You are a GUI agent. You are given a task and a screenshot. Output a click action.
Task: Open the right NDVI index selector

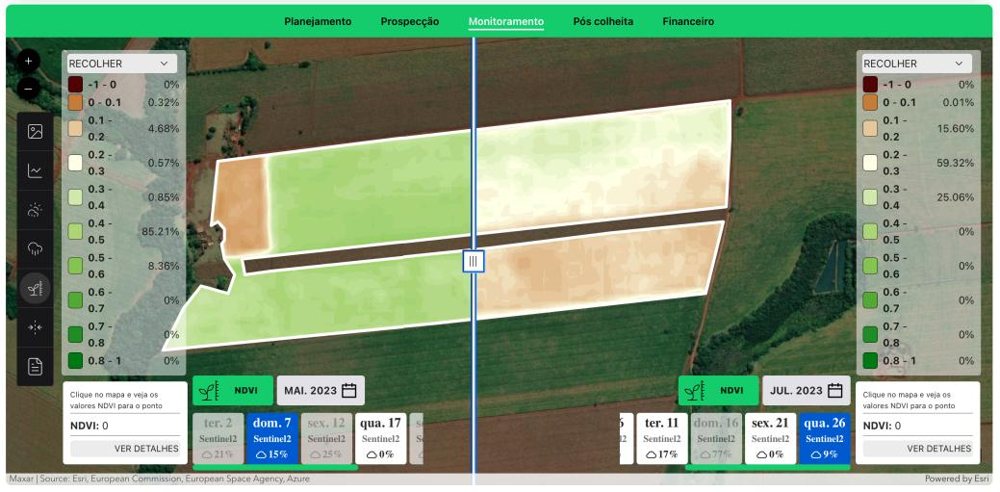(x=718, y=391)
